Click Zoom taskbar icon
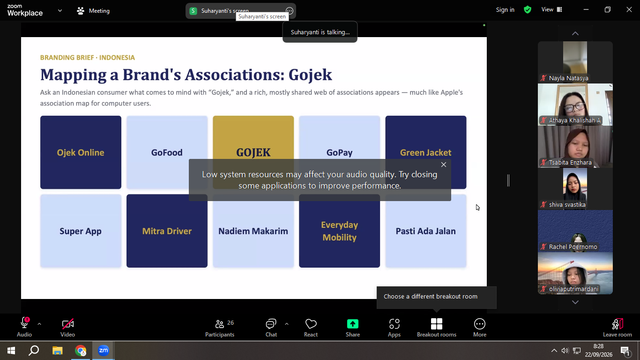 click(103, 351)
